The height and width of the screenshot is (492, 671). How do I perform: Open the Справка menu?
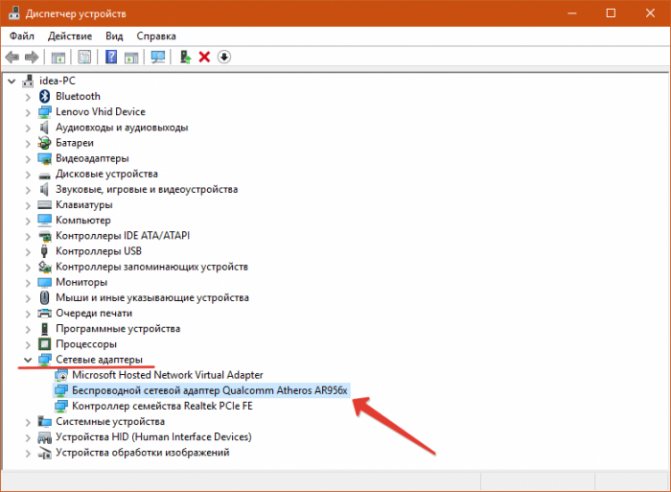tap(156, 36)
